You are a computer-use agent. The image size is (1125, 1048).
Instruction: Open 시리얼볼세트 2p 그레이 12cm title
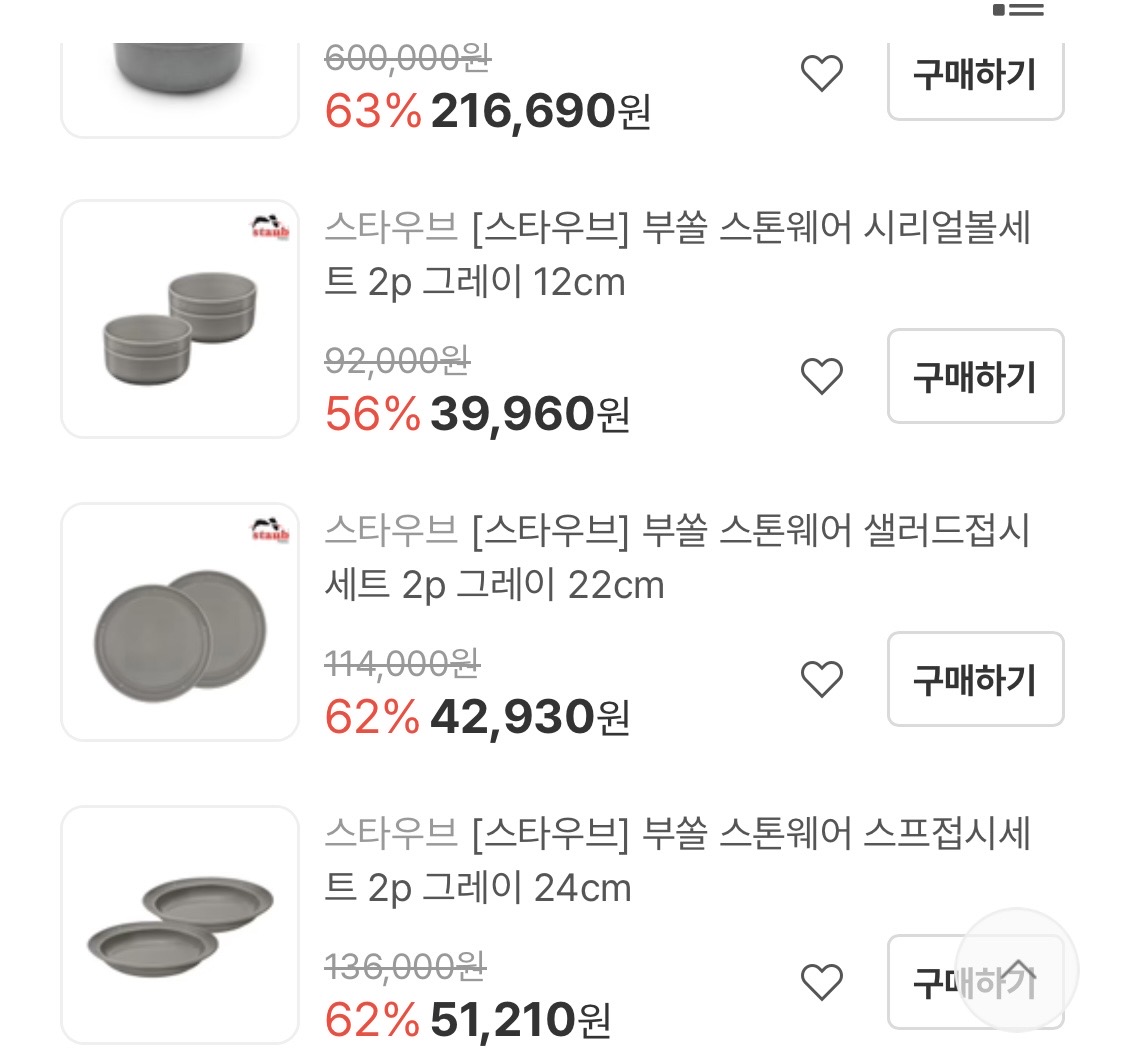point(677,256)
